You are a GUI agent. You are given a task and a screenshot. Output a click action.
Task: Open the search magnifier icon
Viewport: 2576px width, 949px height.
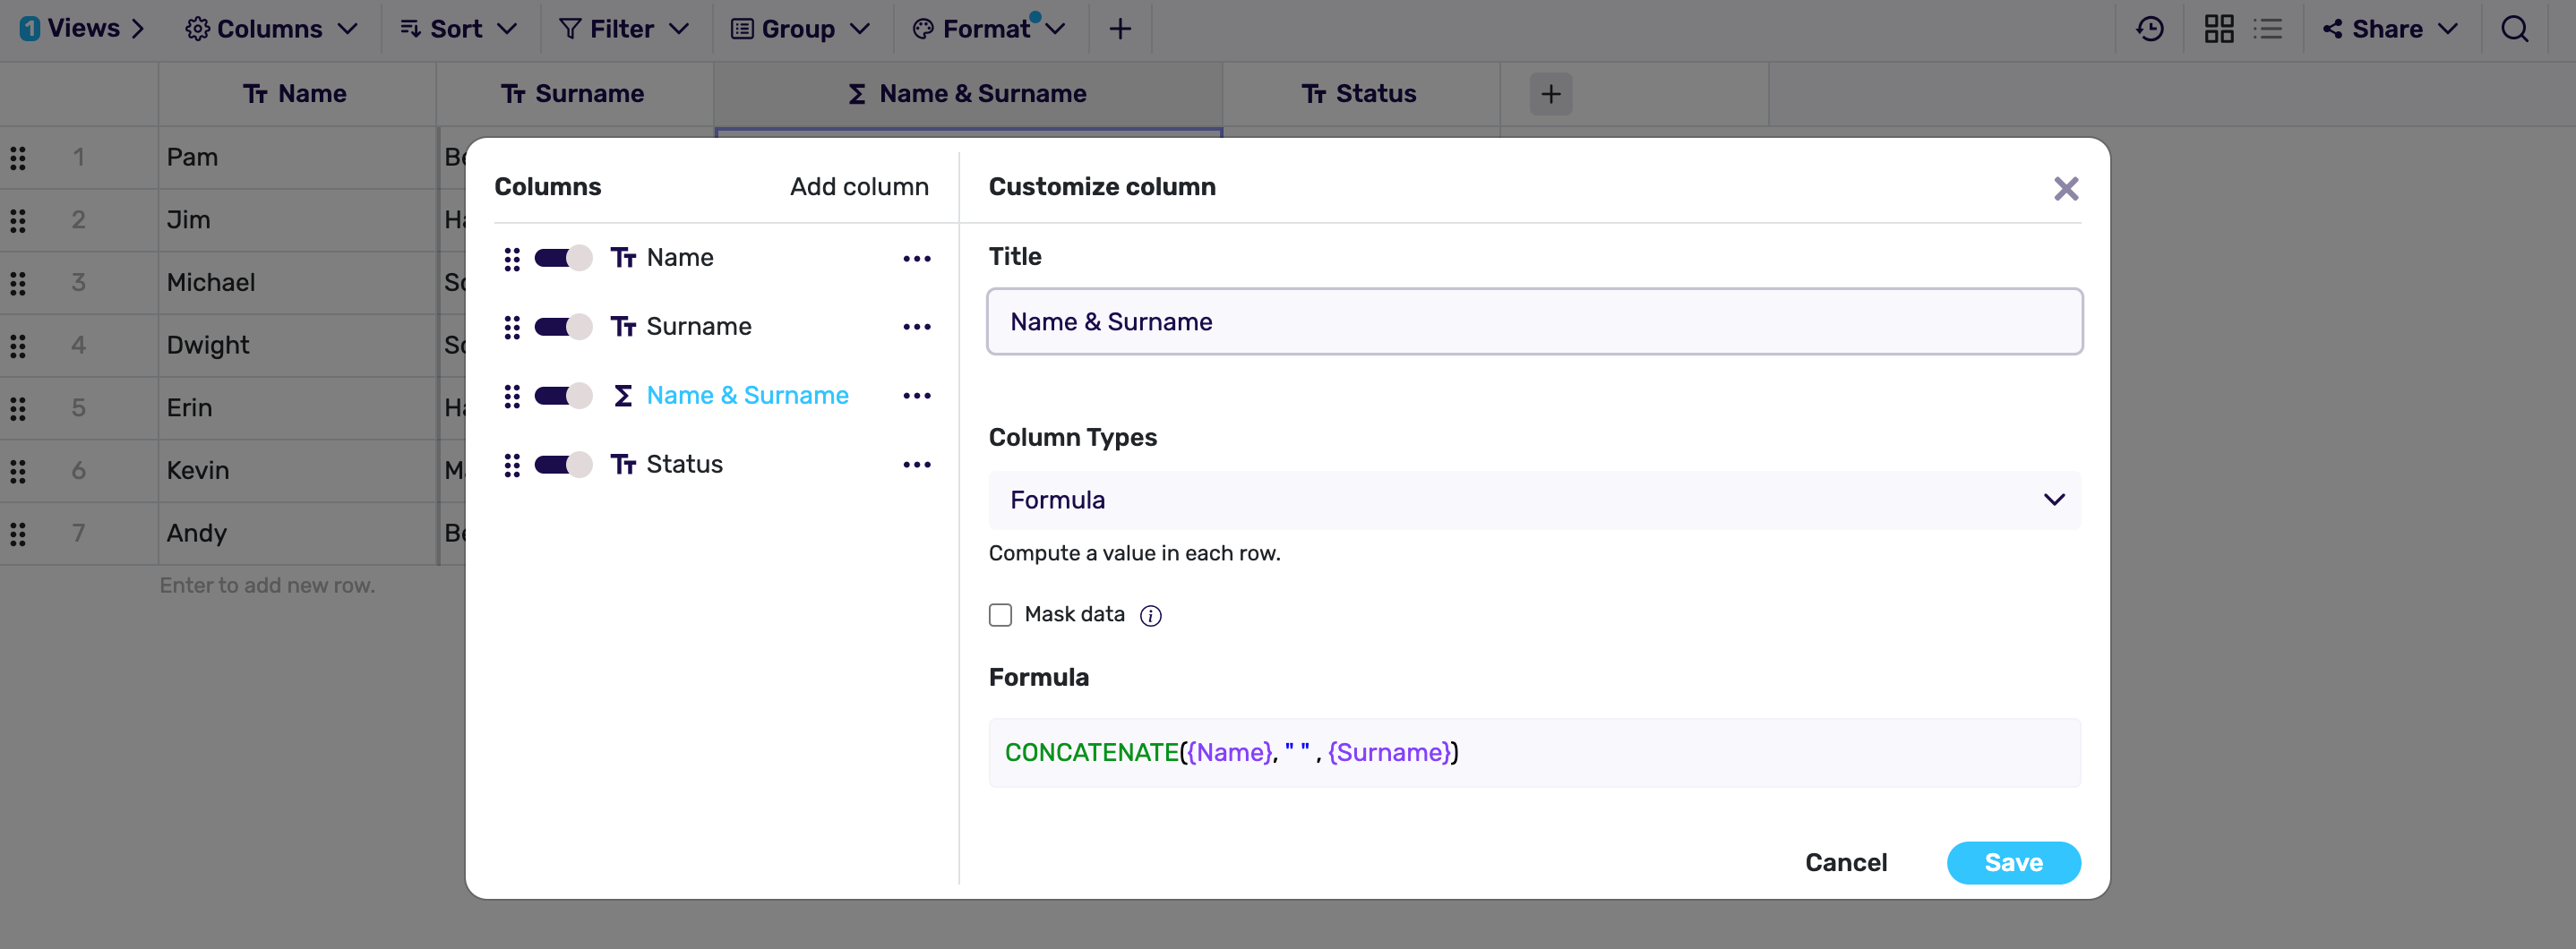(x=2514, y=29)
